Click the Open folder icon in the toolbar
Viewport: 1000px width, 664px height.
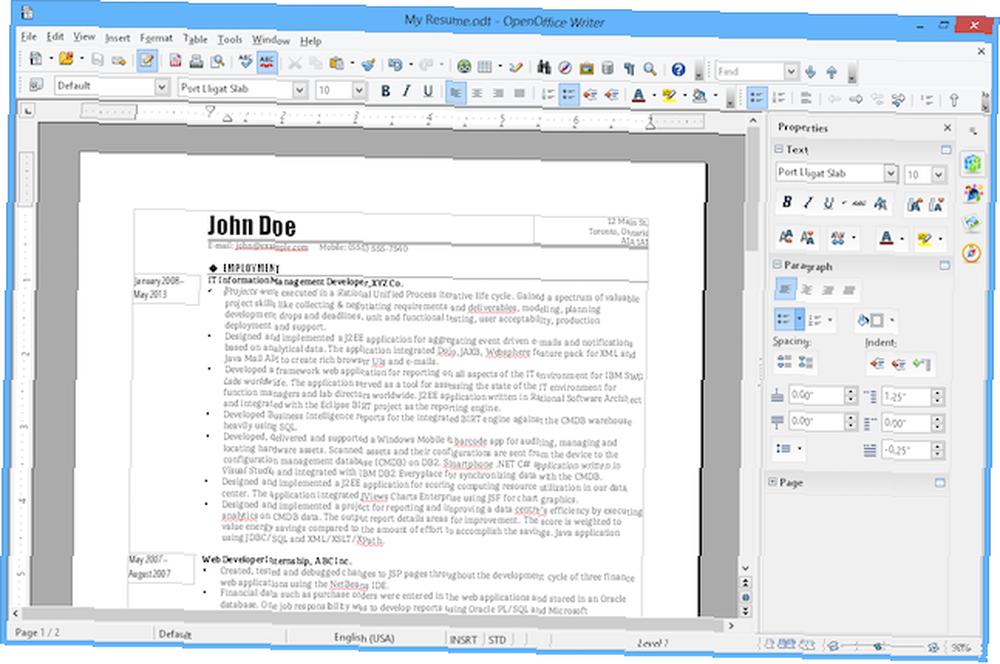66,59
